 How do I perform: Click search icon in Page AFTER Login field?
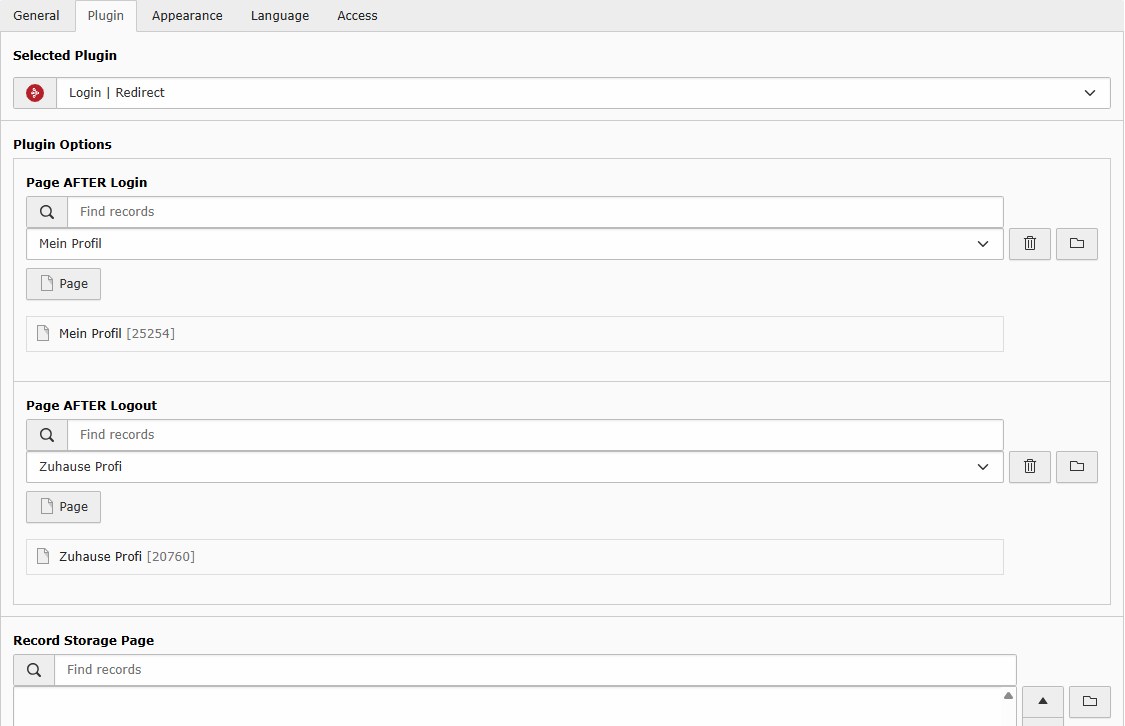(x=47, y=212)
